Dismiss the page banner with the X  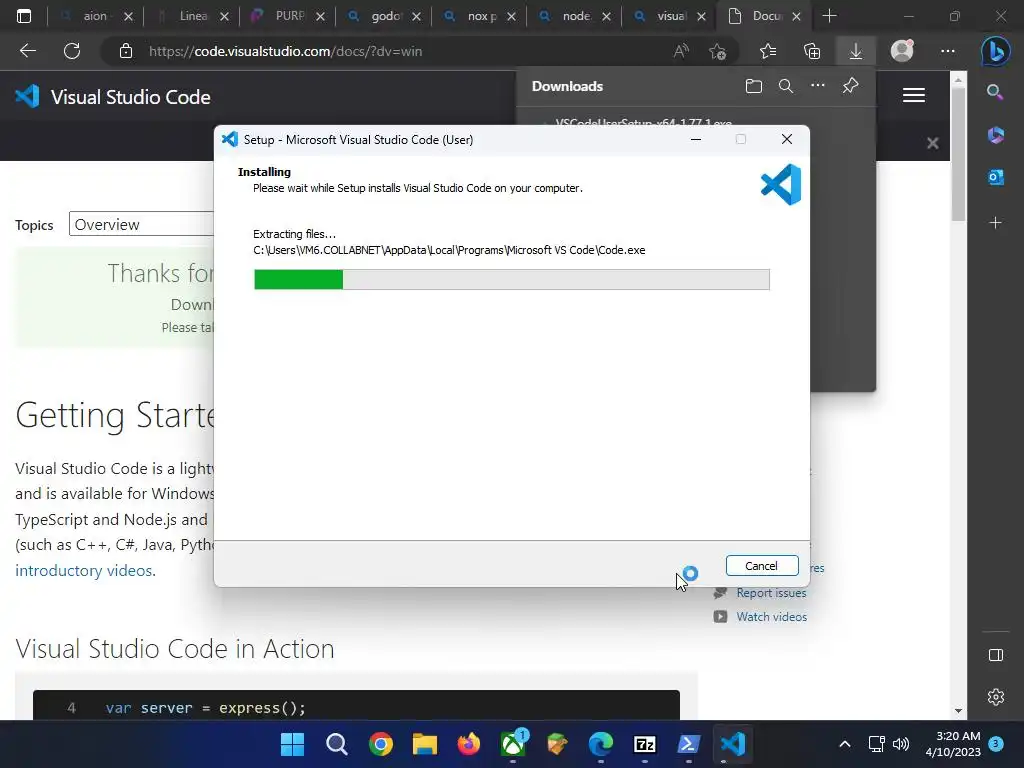click(933, 143)
